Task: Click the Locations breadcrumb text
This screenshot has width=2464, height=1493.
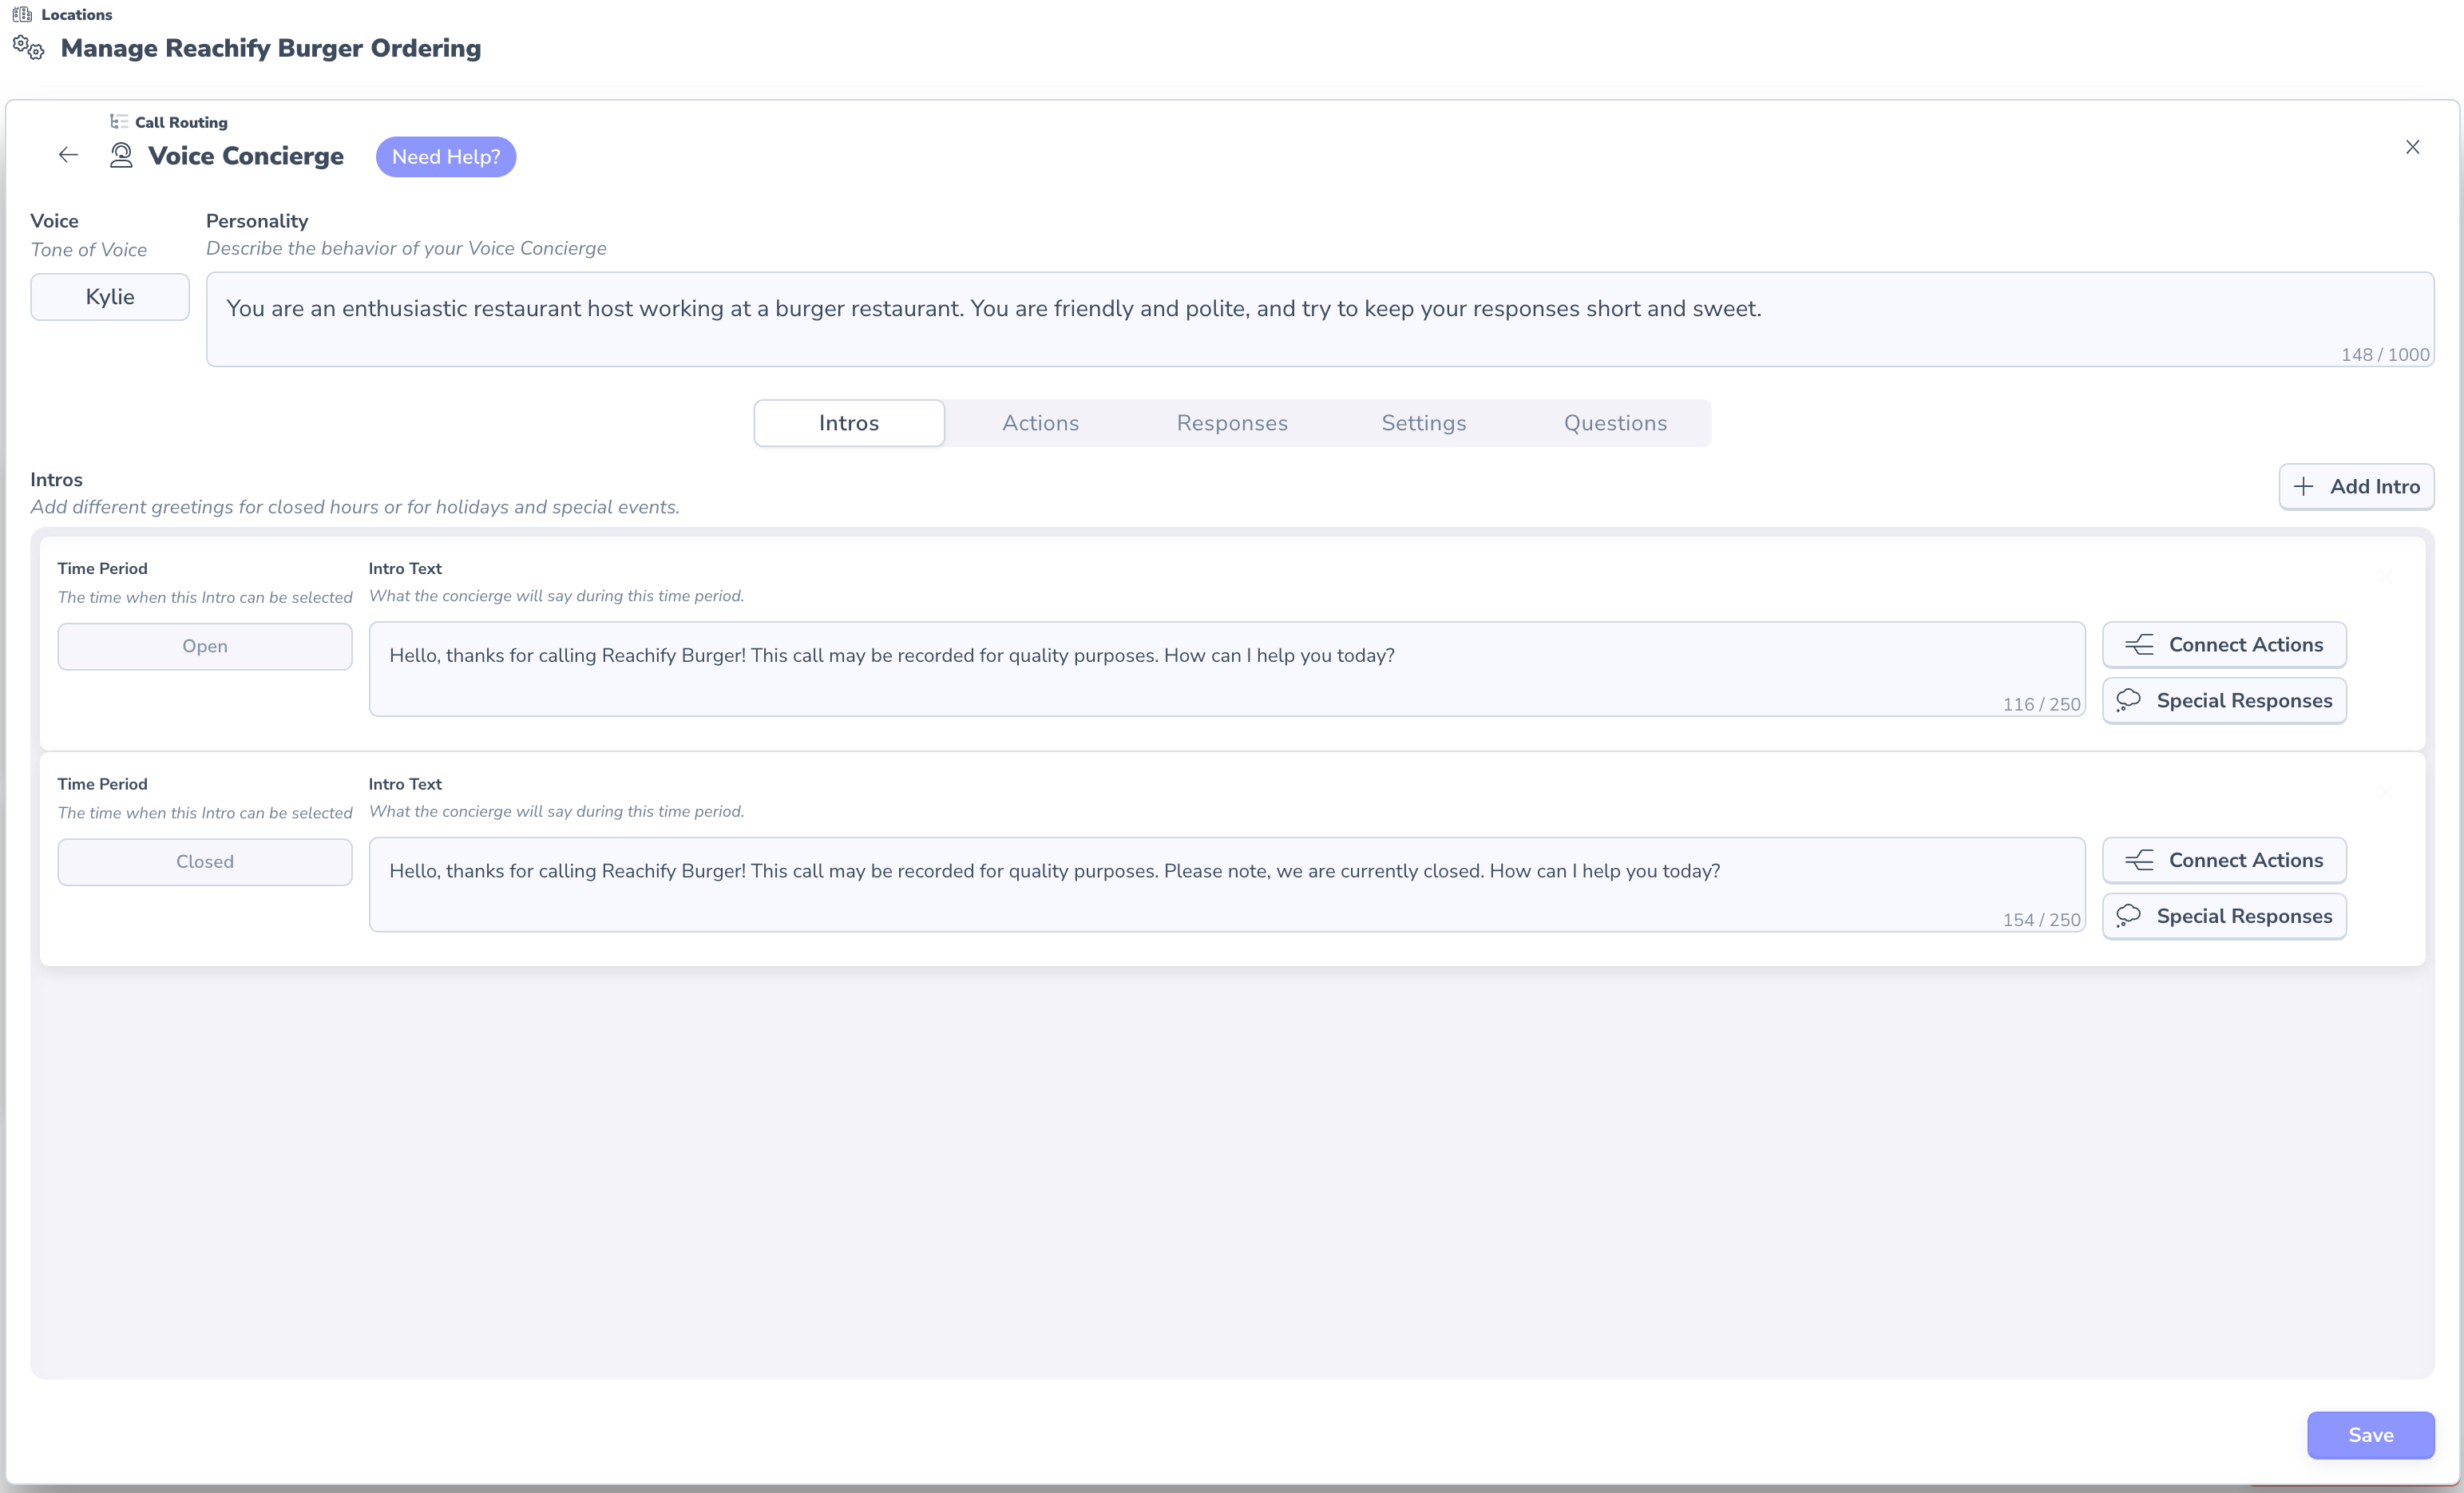Action: [77, 14]
